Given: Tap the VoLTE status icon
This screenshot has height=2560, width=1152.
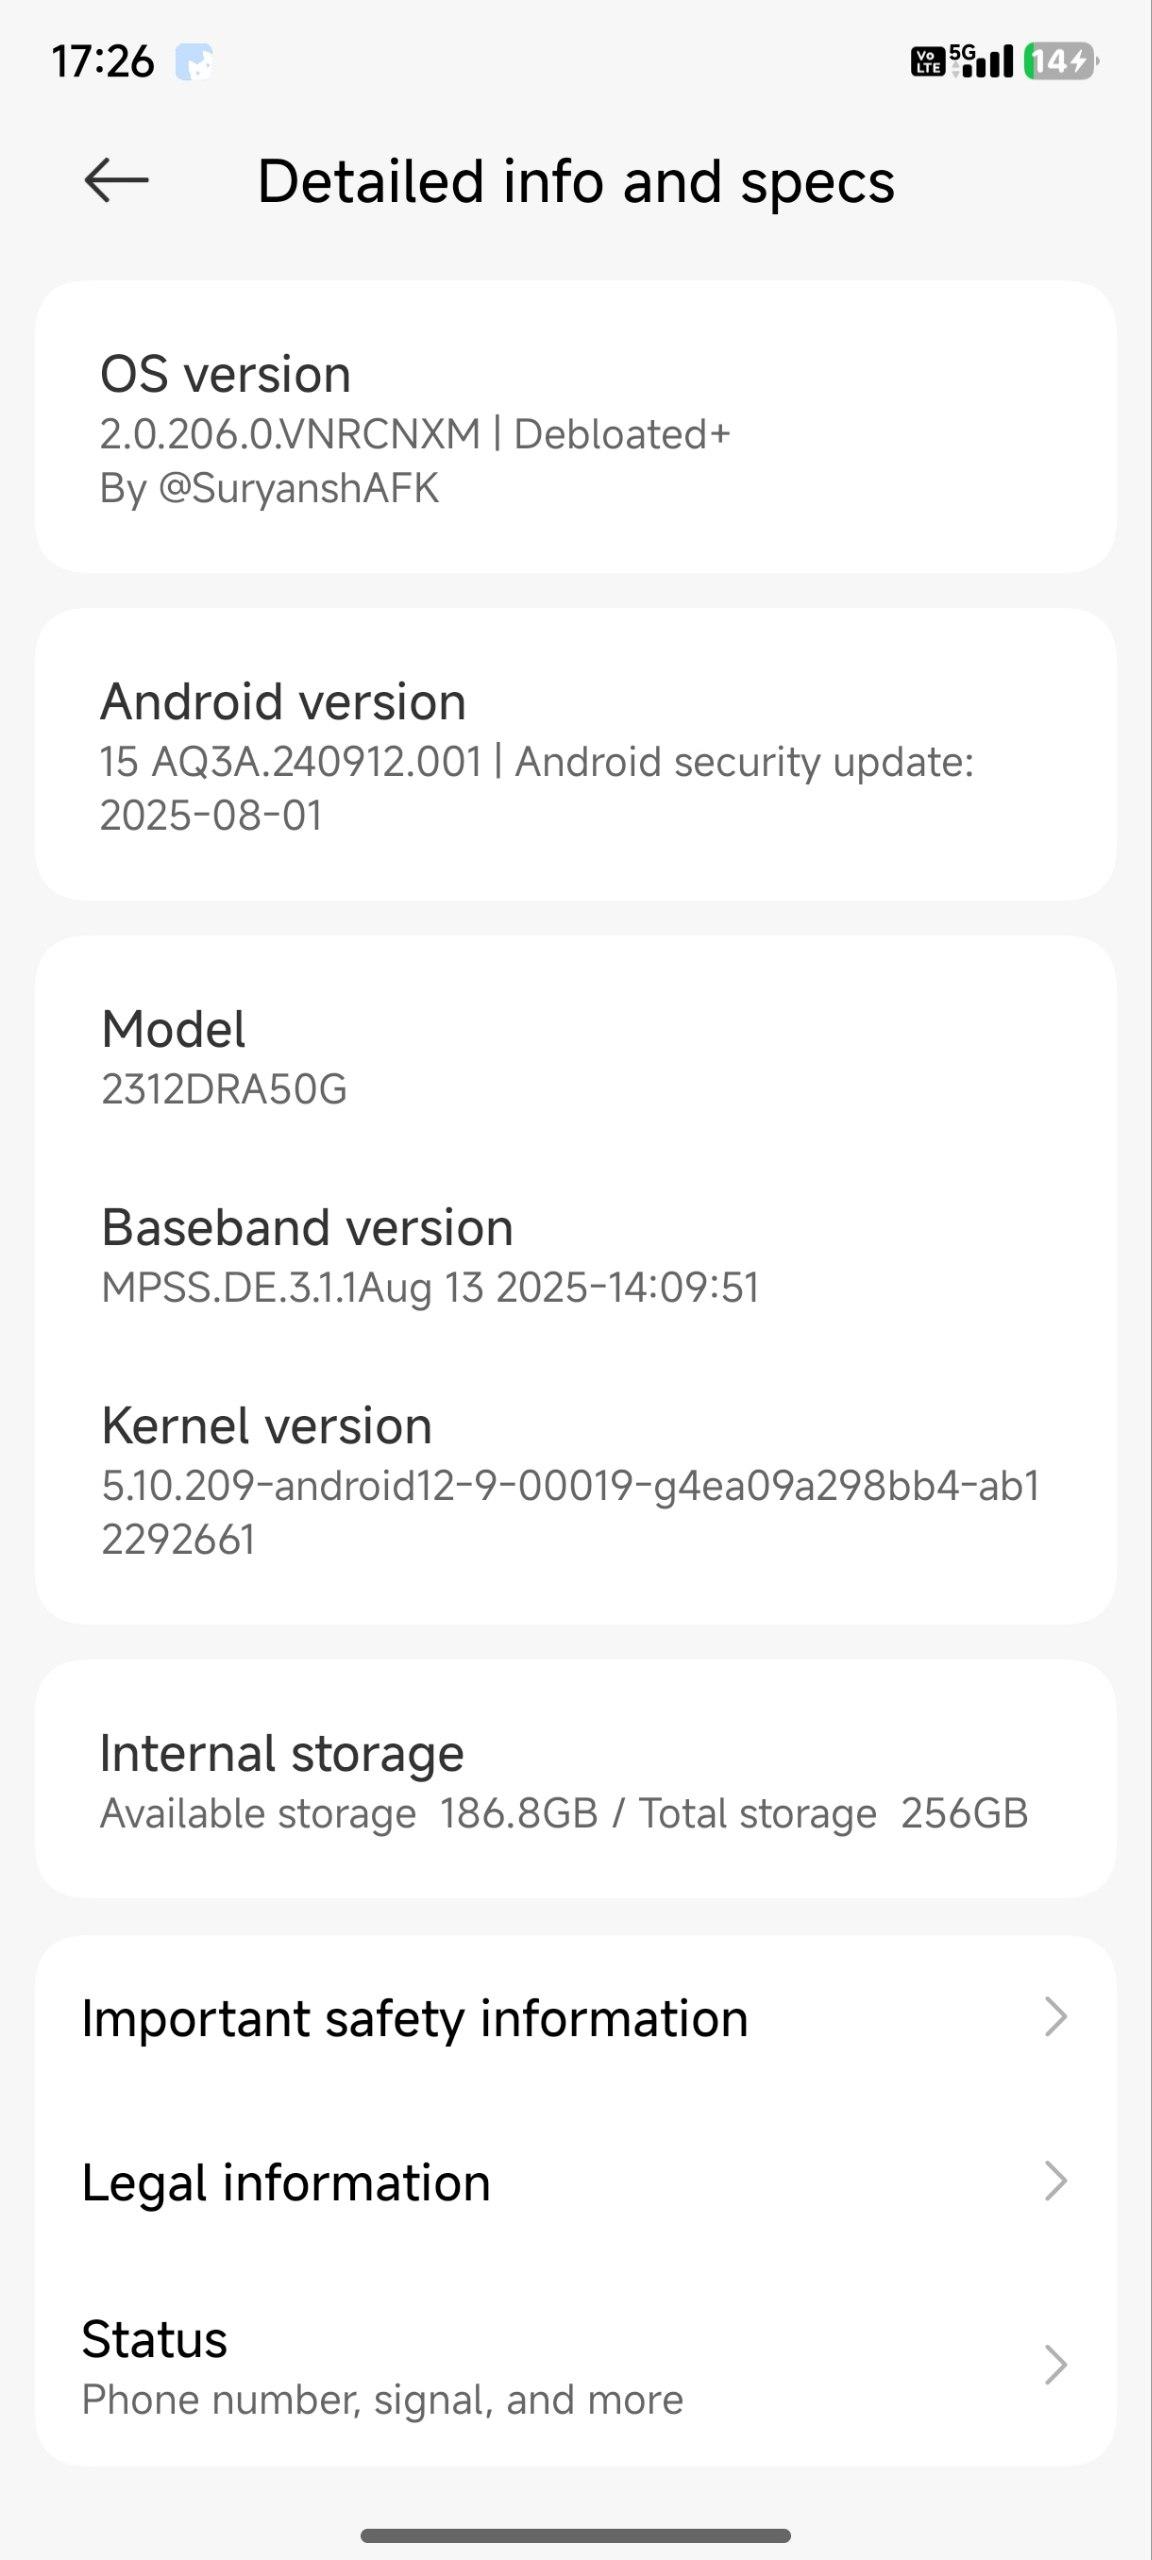Looking at the screenshot, I should (x=927, y=62).
